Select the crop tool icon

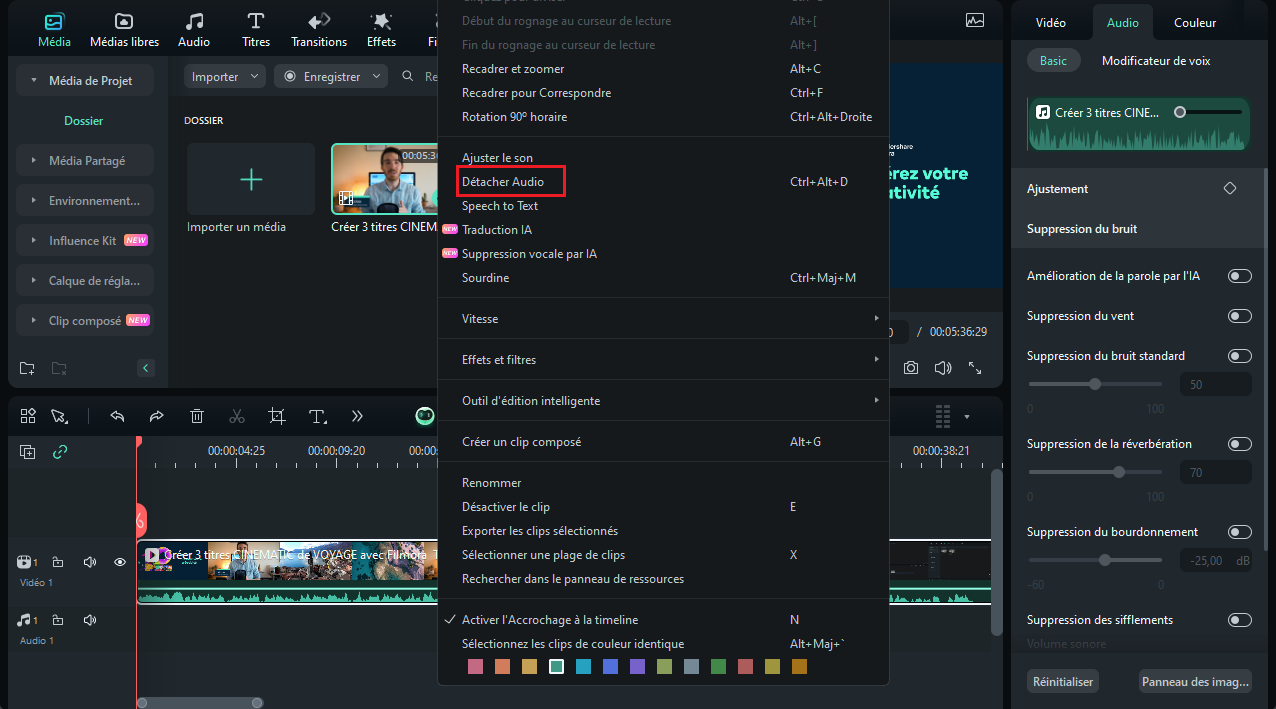[x=277, y=416]
